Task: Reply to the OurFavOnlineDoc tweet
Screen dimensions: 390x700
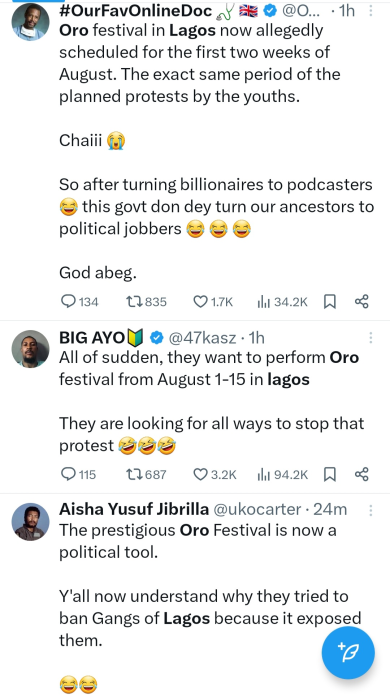Action: coord(79,302)
